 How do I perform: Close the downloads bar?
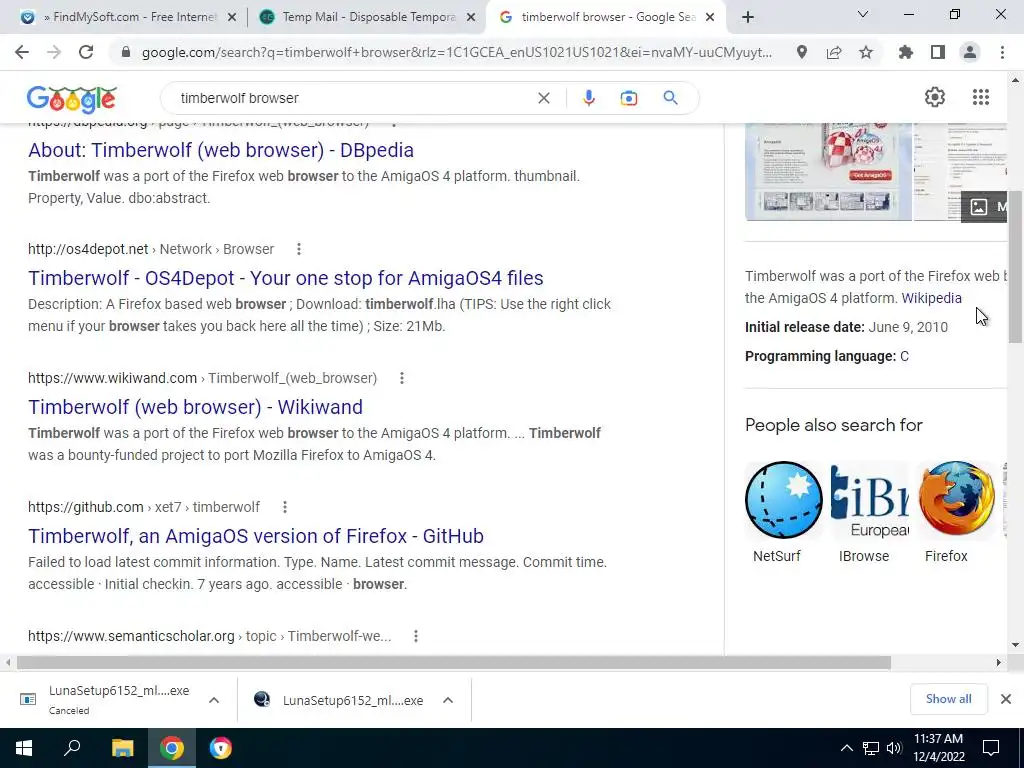[x=1006, y=699]
